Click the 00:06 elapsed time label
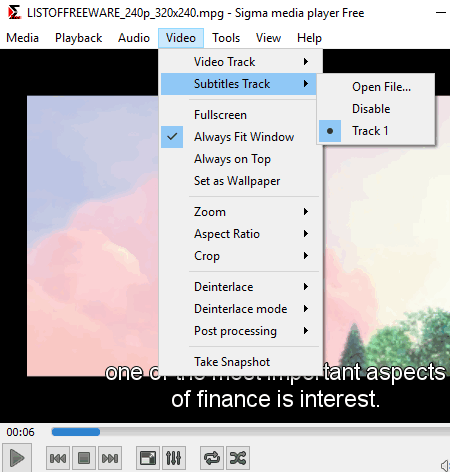 pyautogui.click(x=20, y=432)
